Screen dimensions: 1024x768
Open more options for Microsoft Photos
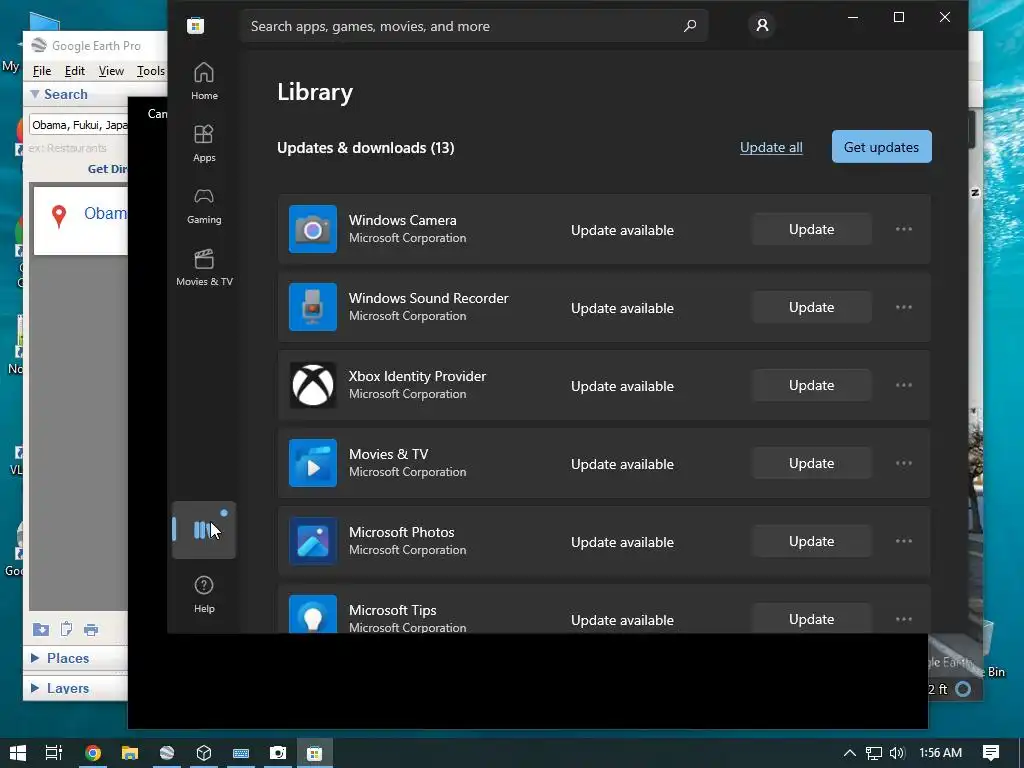[x=904, y=541]
